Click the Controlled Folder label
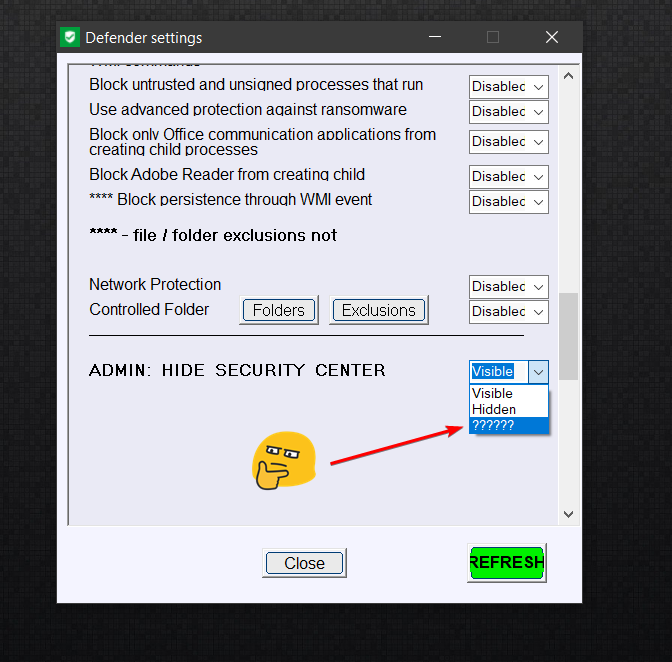The image size is (672, 662). 149,309
